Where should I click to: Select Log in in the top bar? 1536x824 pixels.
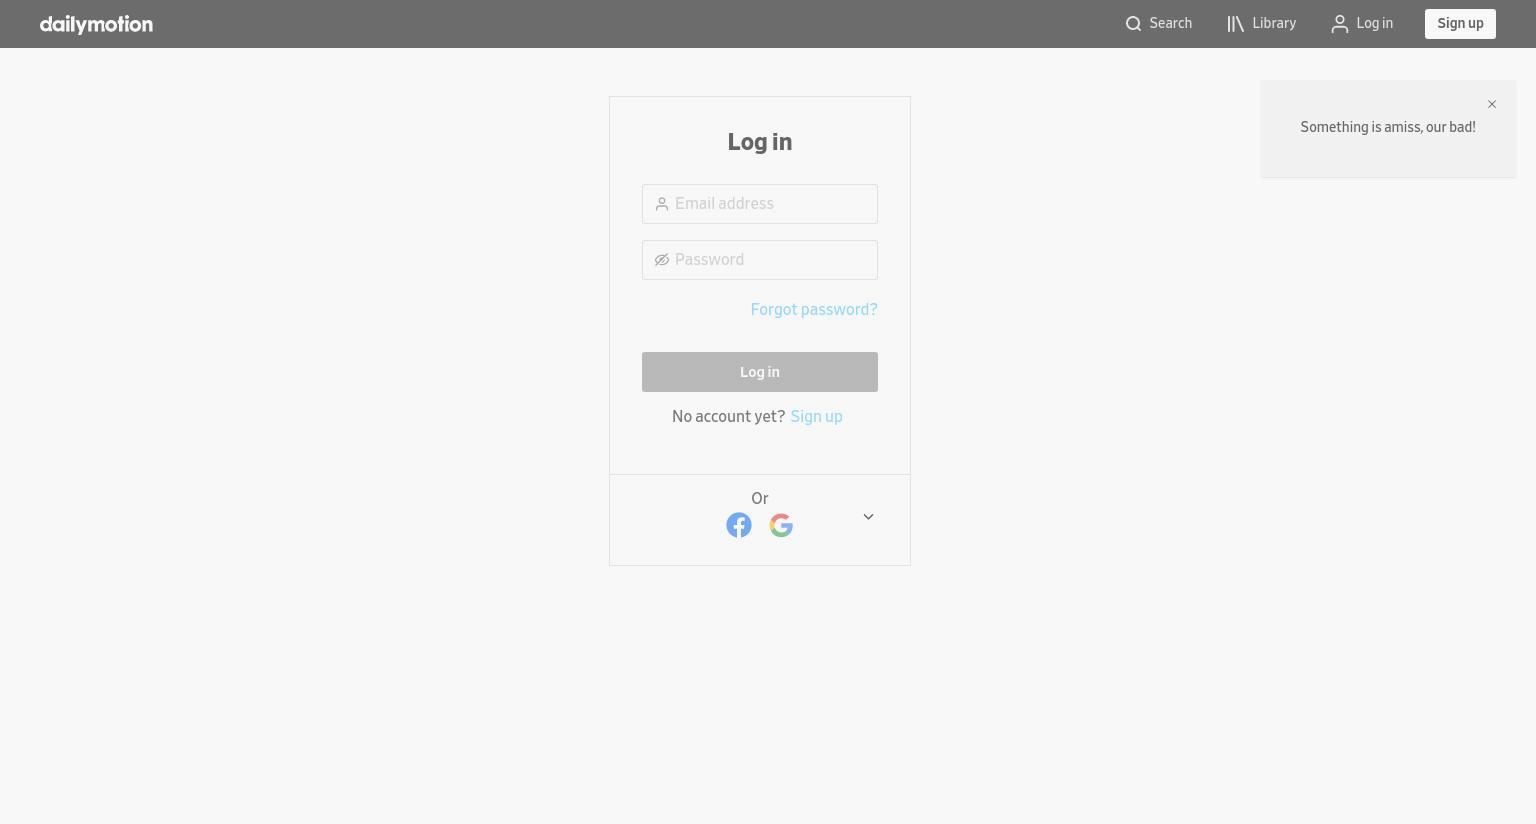1362,24
